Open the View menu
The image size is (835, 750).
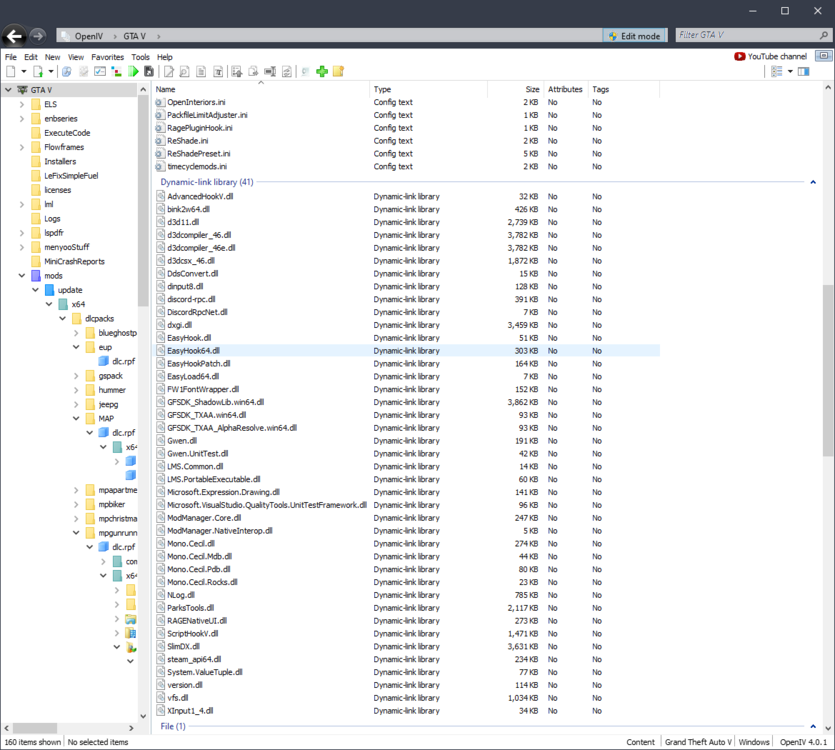click(76, 57)
